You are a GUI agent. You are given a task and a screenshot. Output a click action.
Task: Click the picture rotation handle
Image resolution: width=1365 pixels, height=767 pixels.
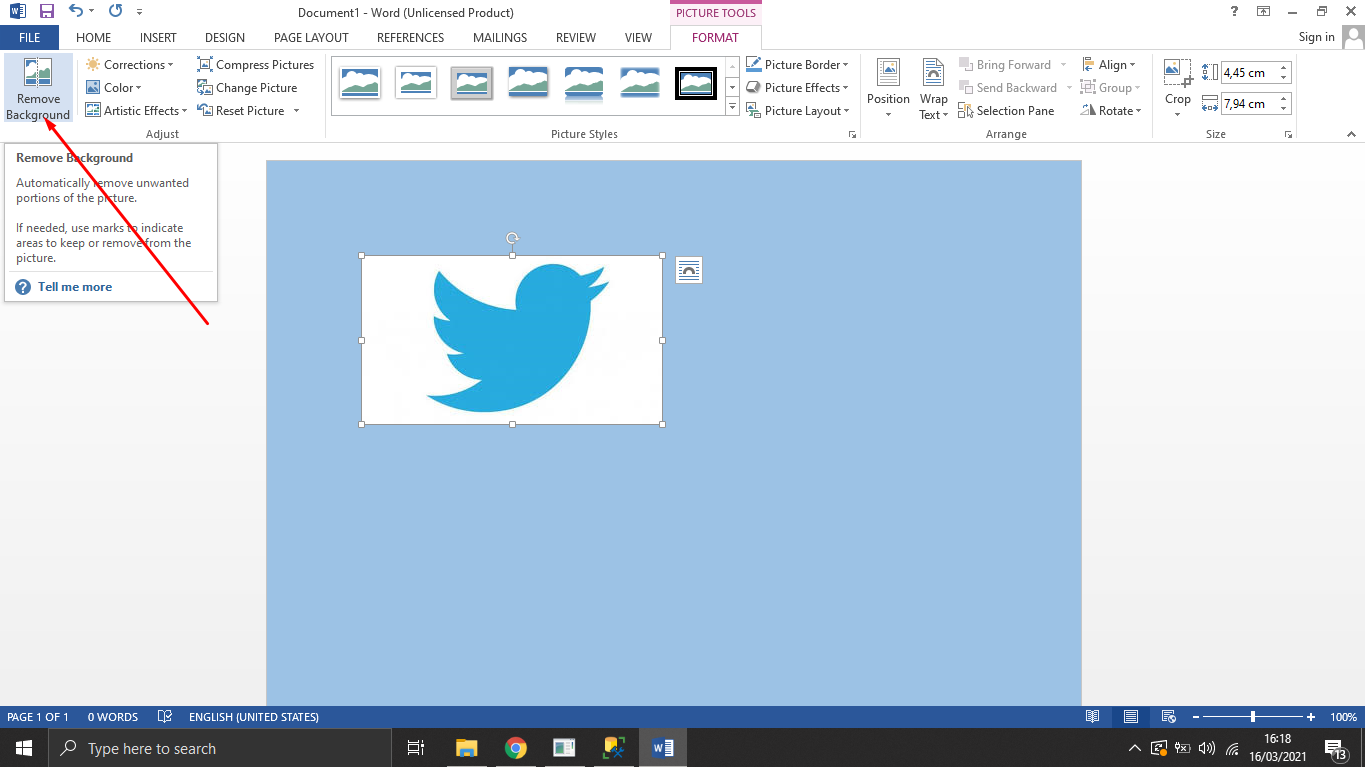(x=512, y=238)
